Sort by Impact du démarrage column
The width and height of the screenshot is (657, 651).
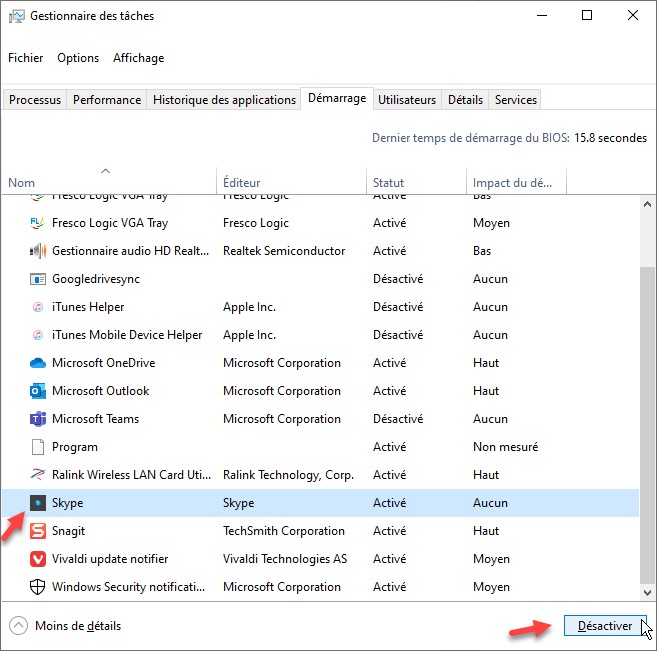512,183
